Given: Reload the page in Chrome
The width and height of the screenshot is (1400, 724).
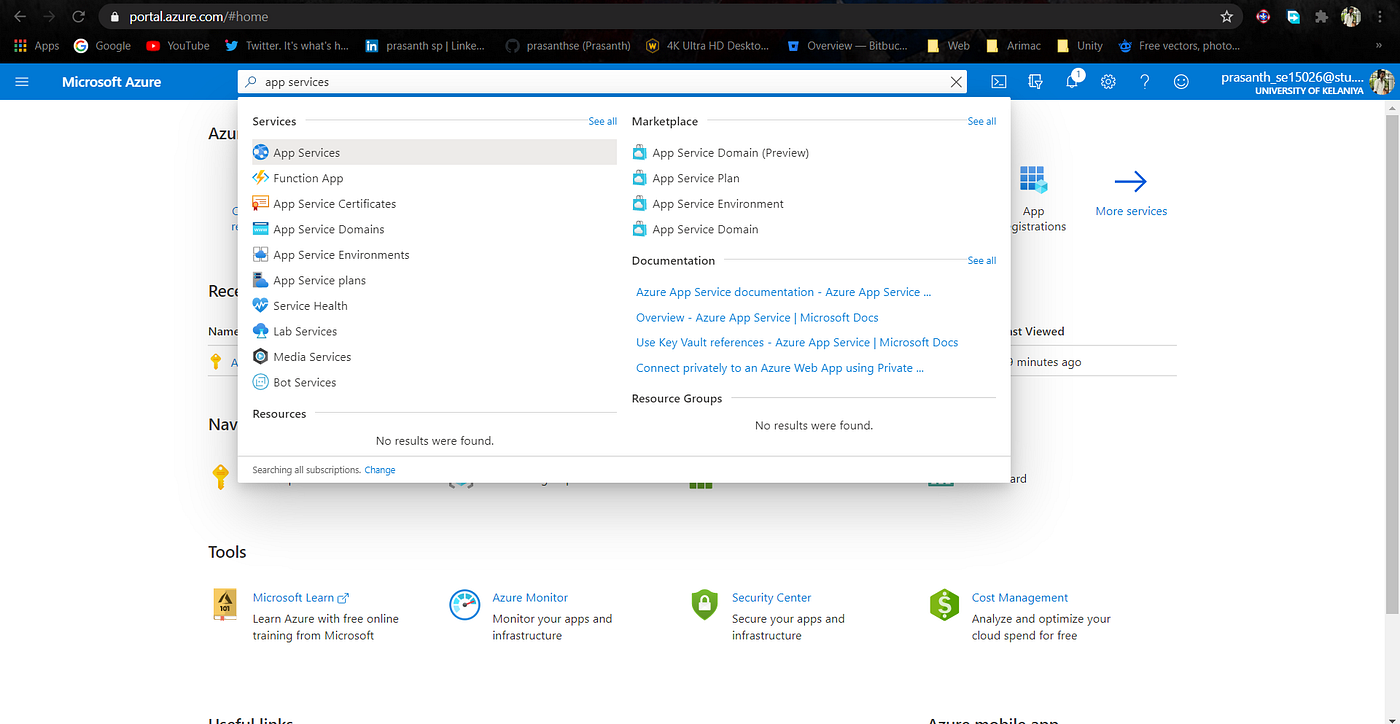Looking at the screenshot, I should click(x=77, y=17).
